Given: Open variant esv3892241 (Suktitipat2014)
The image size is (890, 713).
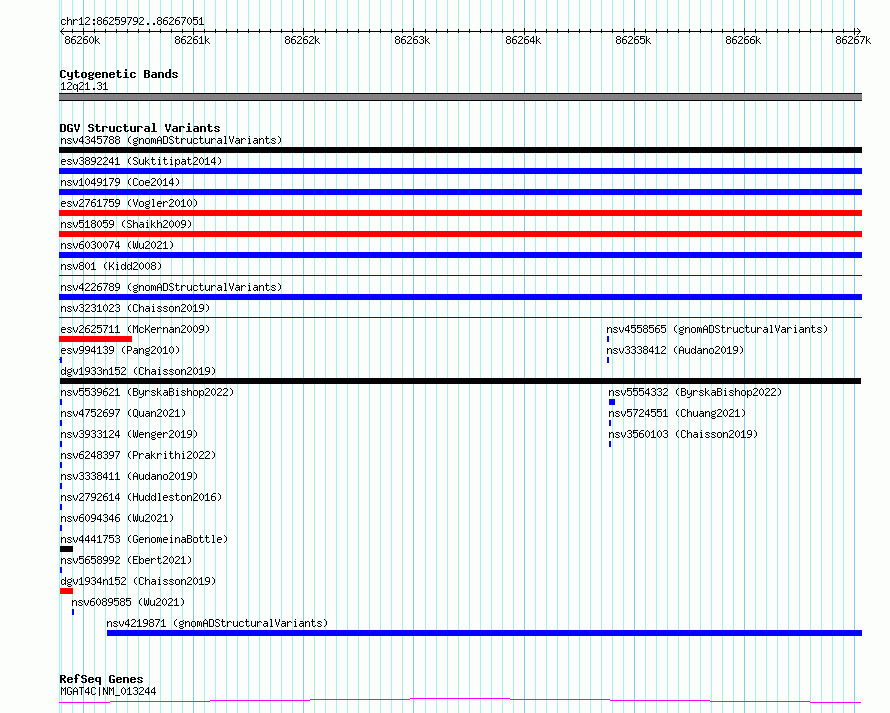Looking at the screenshot, I should tap(141, 161).
